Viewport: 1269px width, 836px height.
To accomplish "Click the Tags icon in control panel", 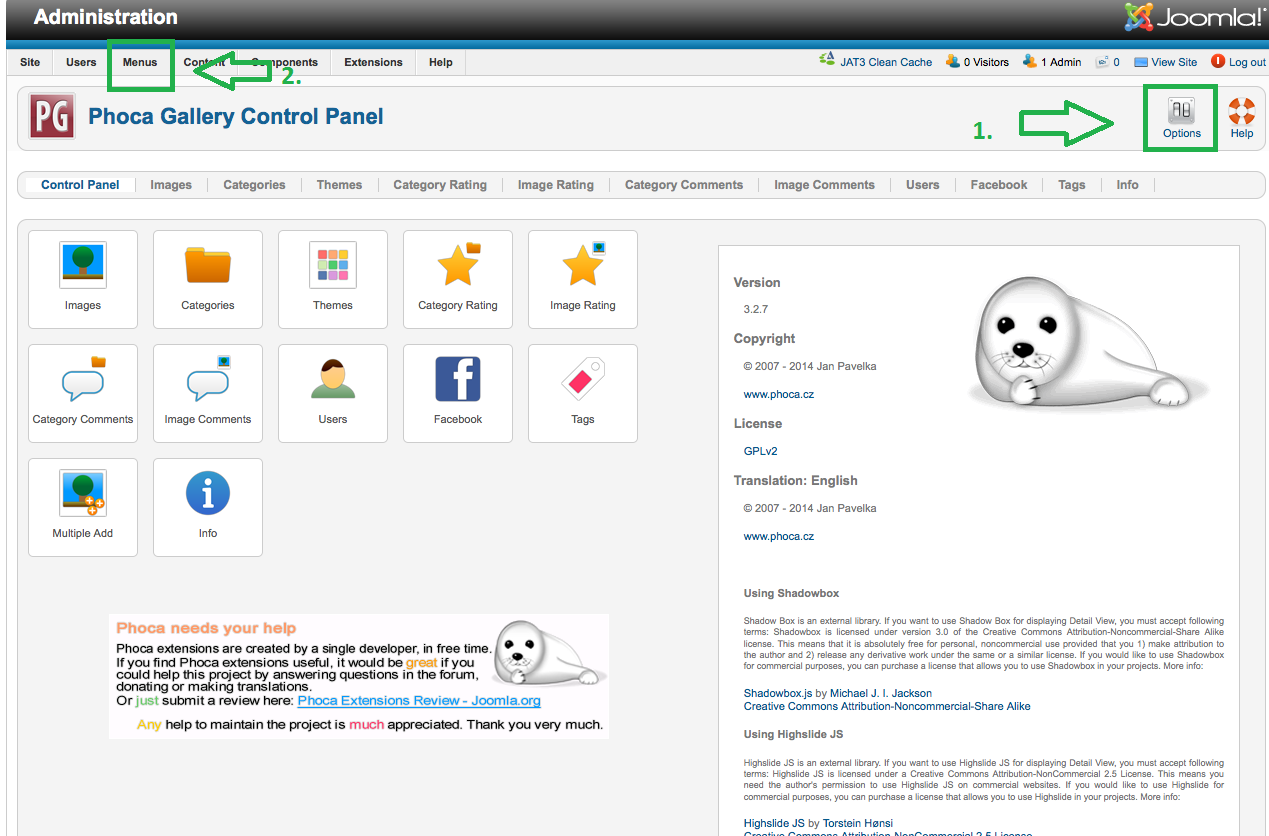I will pyautogui.click(x=583, y=381).
